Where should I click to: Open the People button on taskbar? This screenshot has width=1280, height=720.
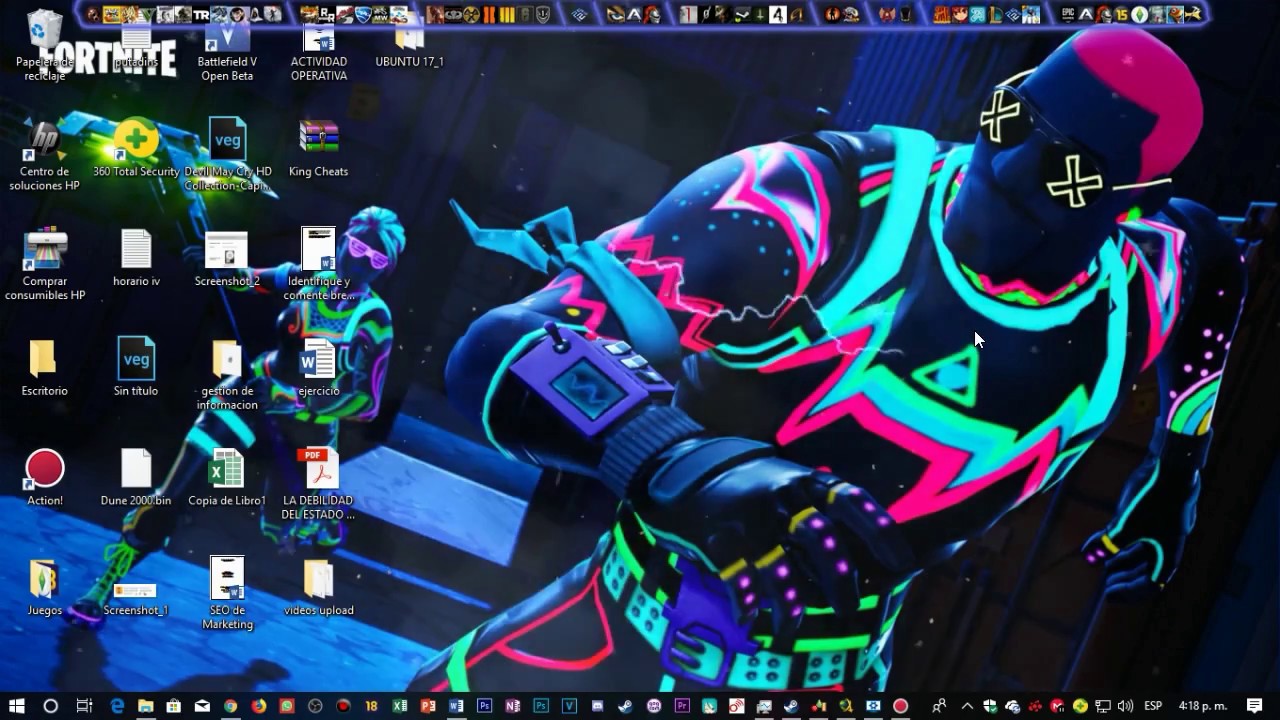point(939,706)
